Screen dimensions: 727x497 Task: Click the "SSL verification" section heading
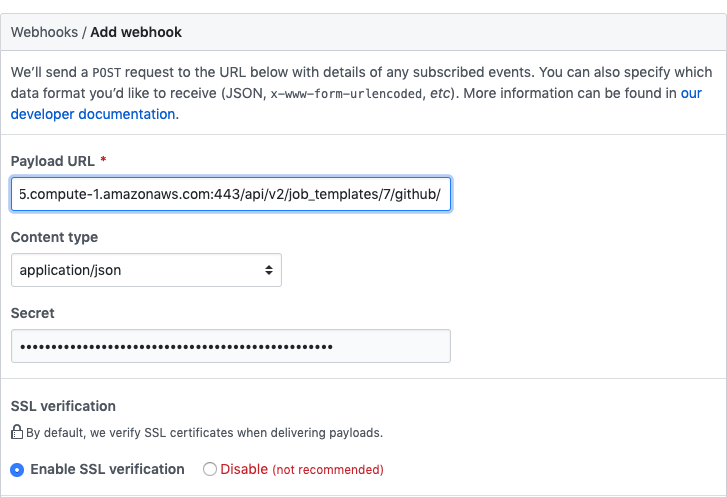tap(63, 406)
